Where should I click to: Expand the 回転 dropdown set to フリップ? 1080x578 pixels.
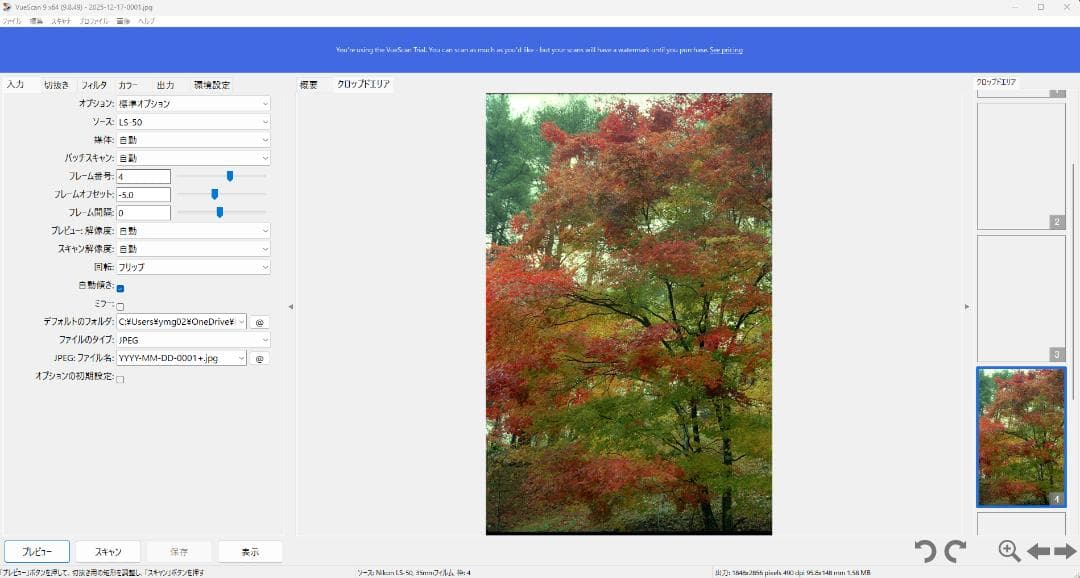[193, 267]
